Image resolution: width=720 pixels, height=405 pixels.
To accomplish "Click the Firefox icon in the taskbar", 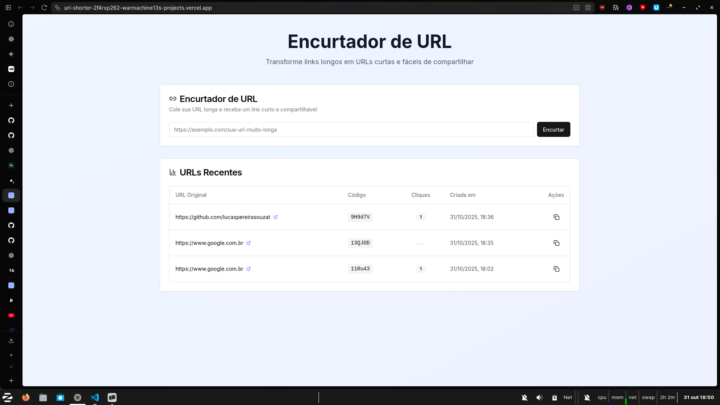I will (x=26, y=397).
